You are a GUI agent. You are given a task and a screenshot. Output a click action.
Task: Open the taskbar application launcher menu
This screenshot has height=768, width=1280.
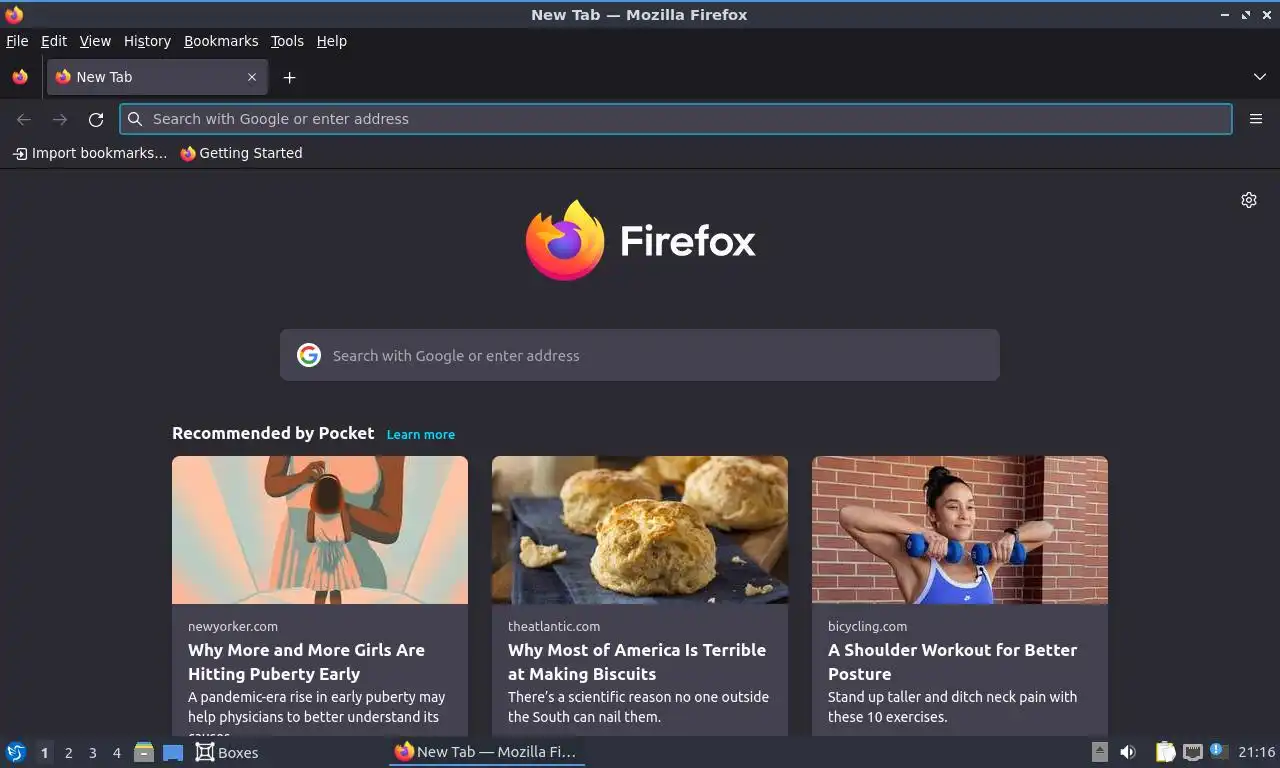[x=16, y=752]
